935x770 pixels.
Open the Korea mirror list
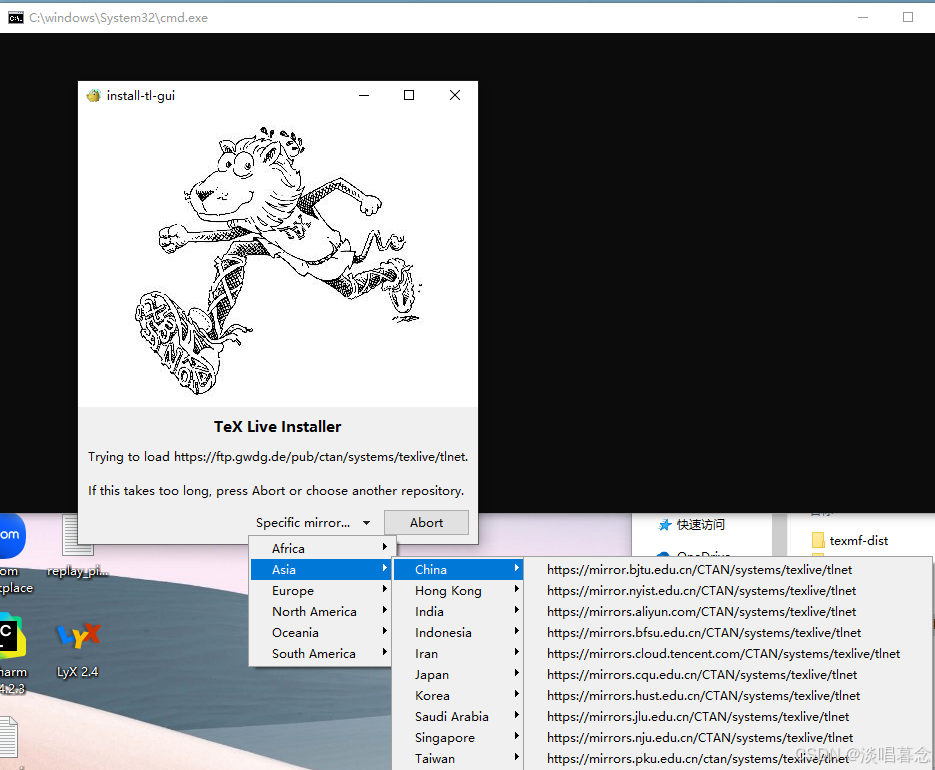pos(458,695)
